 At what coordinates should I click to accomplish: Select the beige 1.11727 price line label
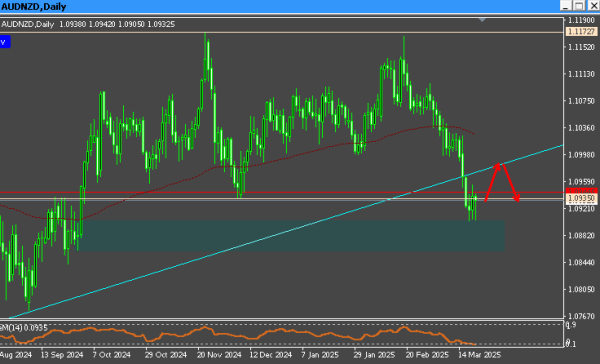click(582, 32)
